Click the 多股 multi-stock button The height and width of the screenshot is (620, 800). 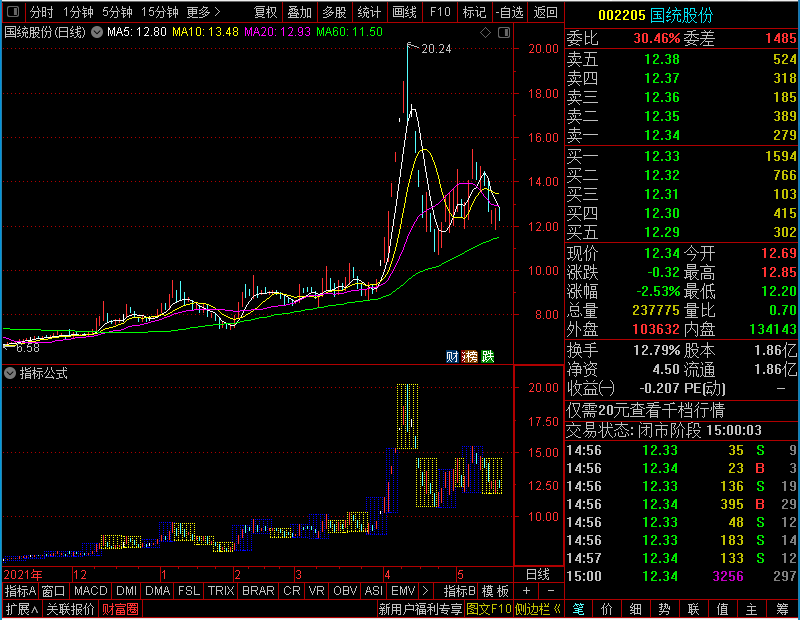pyautogui.click(x=334, y=12)
